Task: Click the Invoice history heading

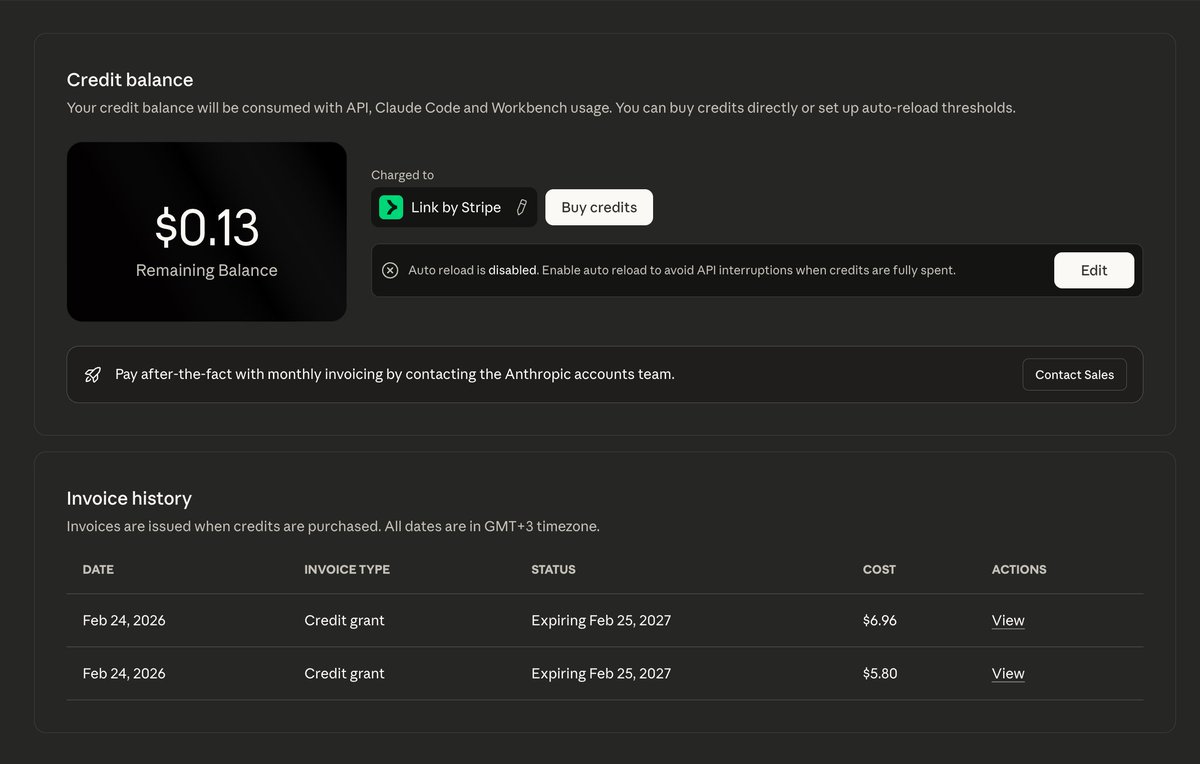Action: pos(129,498)
